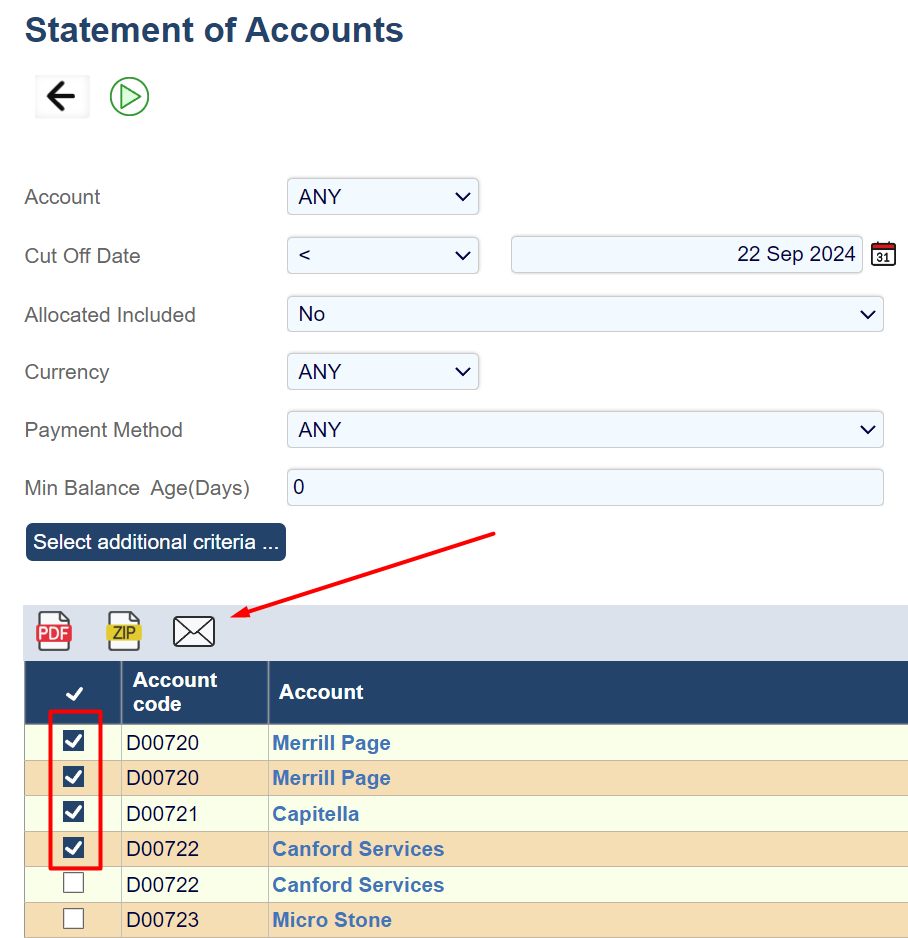Image resolution: width=908 pixels, height=938 pixels.
Task: Toggle select-all checkmark in table header
Action: [74, 693]
